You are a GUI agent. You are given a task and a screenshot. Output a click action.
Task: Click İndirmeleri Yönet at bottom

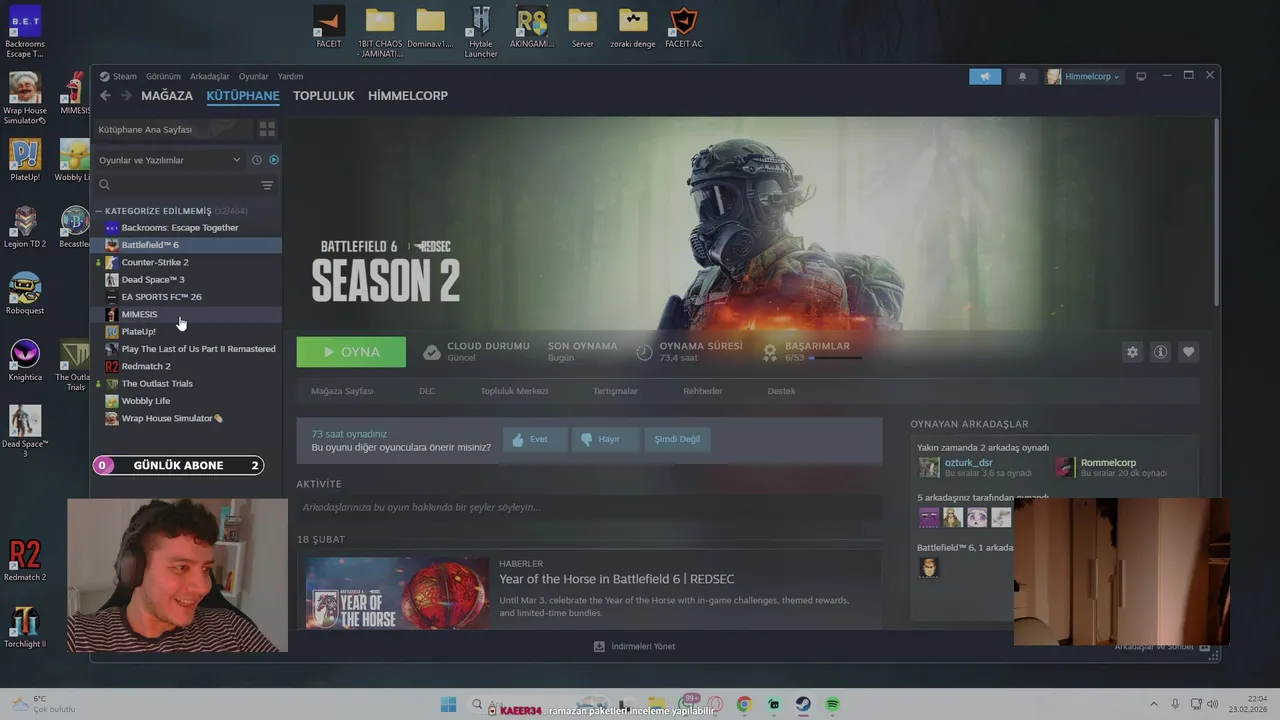(x=634, y=647)
